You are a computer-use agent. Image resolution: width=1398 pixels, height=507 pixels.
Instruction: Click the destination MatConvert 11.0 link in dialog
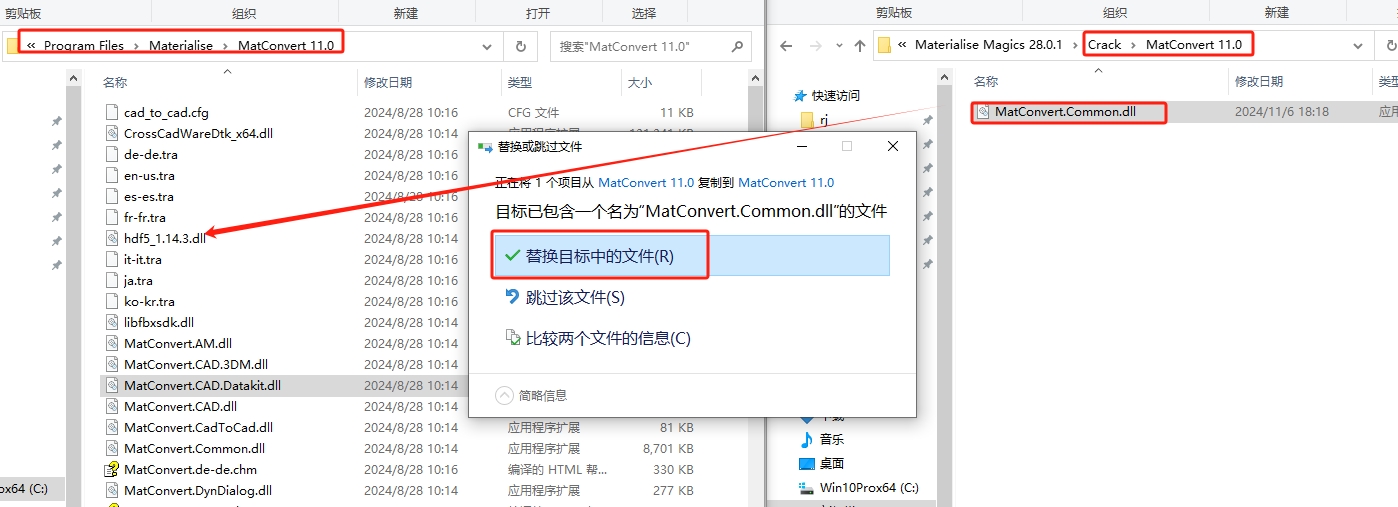tap(786, 183)
